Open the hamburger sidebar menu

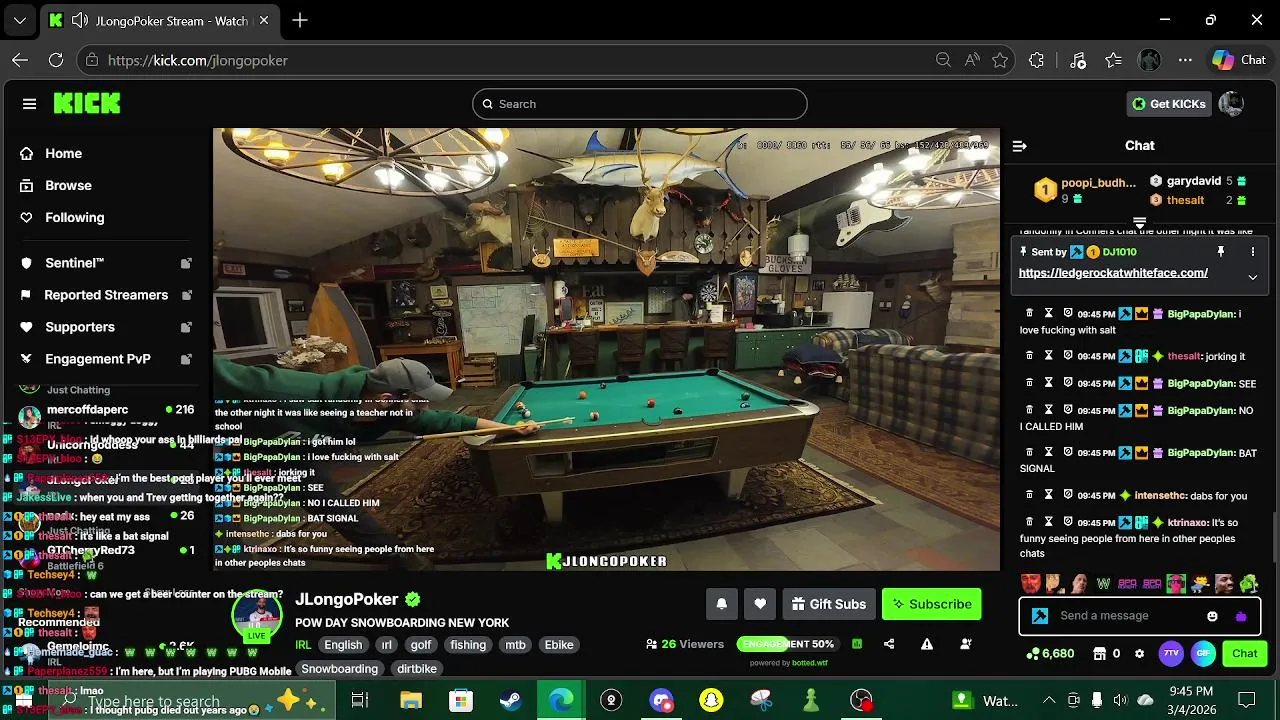point(29,104)
